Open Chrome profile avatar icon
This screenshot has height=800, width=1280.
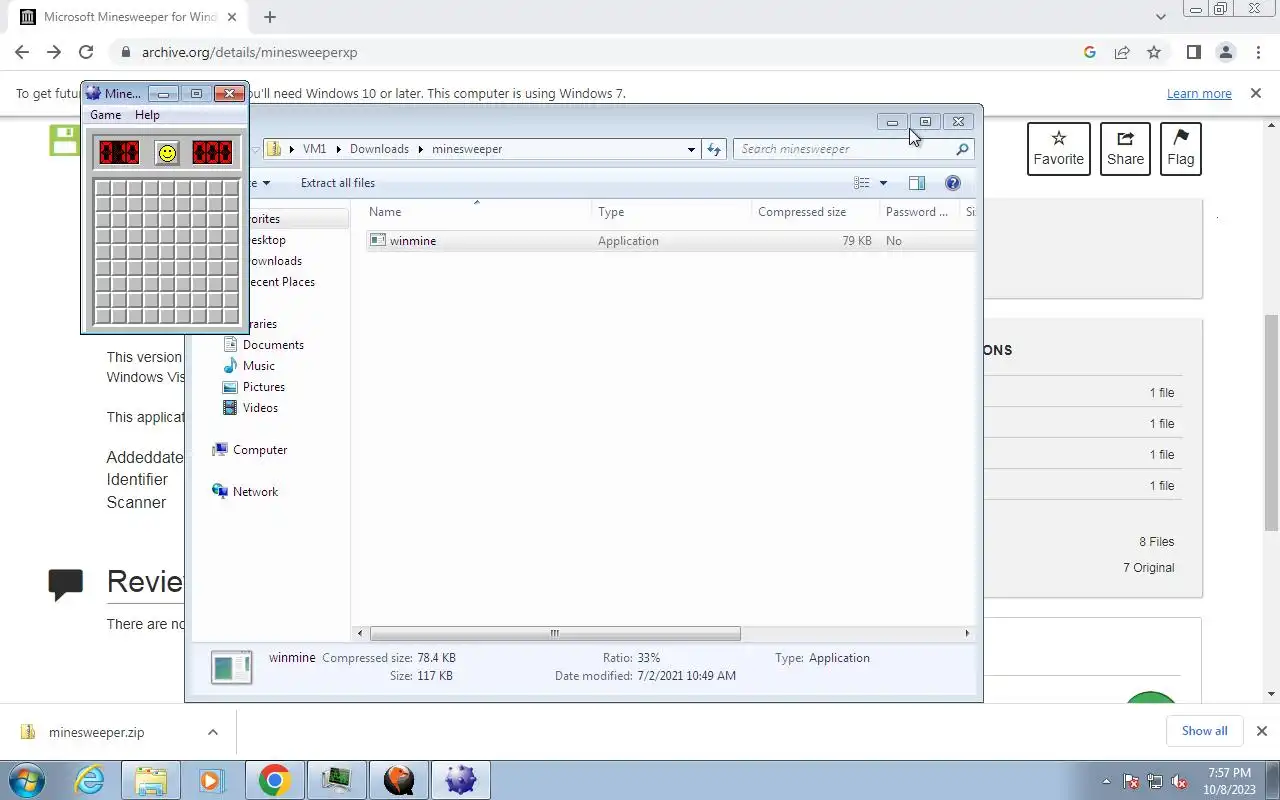click(x=1225, y=52)
